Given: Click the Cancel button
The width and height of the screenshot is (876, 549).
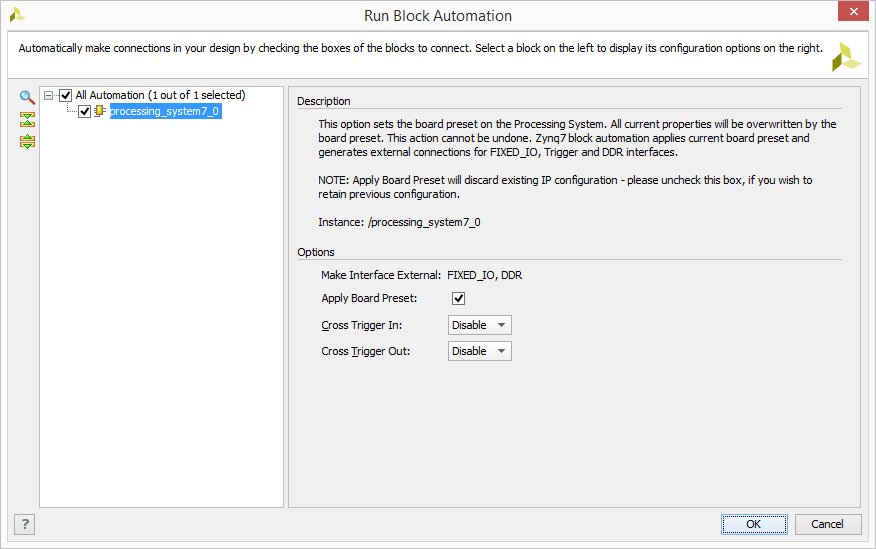Looking at the screenshot, I should 828,524.
